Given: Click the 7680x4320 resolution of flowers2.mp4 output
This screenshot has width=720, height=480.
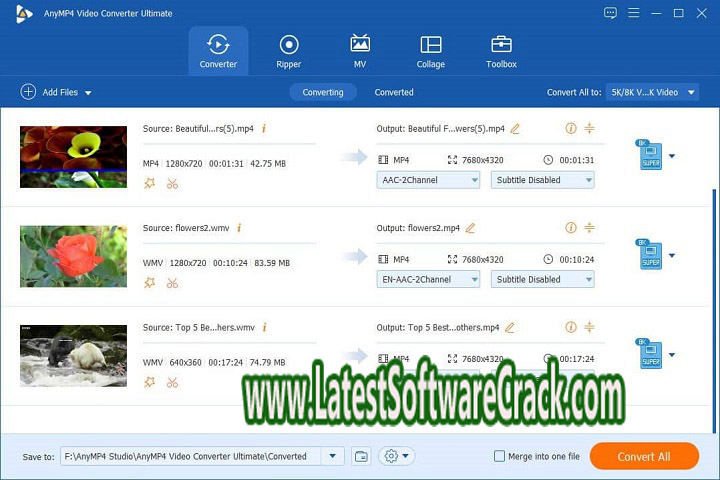Looking at the screenshot, I should 483,260.
